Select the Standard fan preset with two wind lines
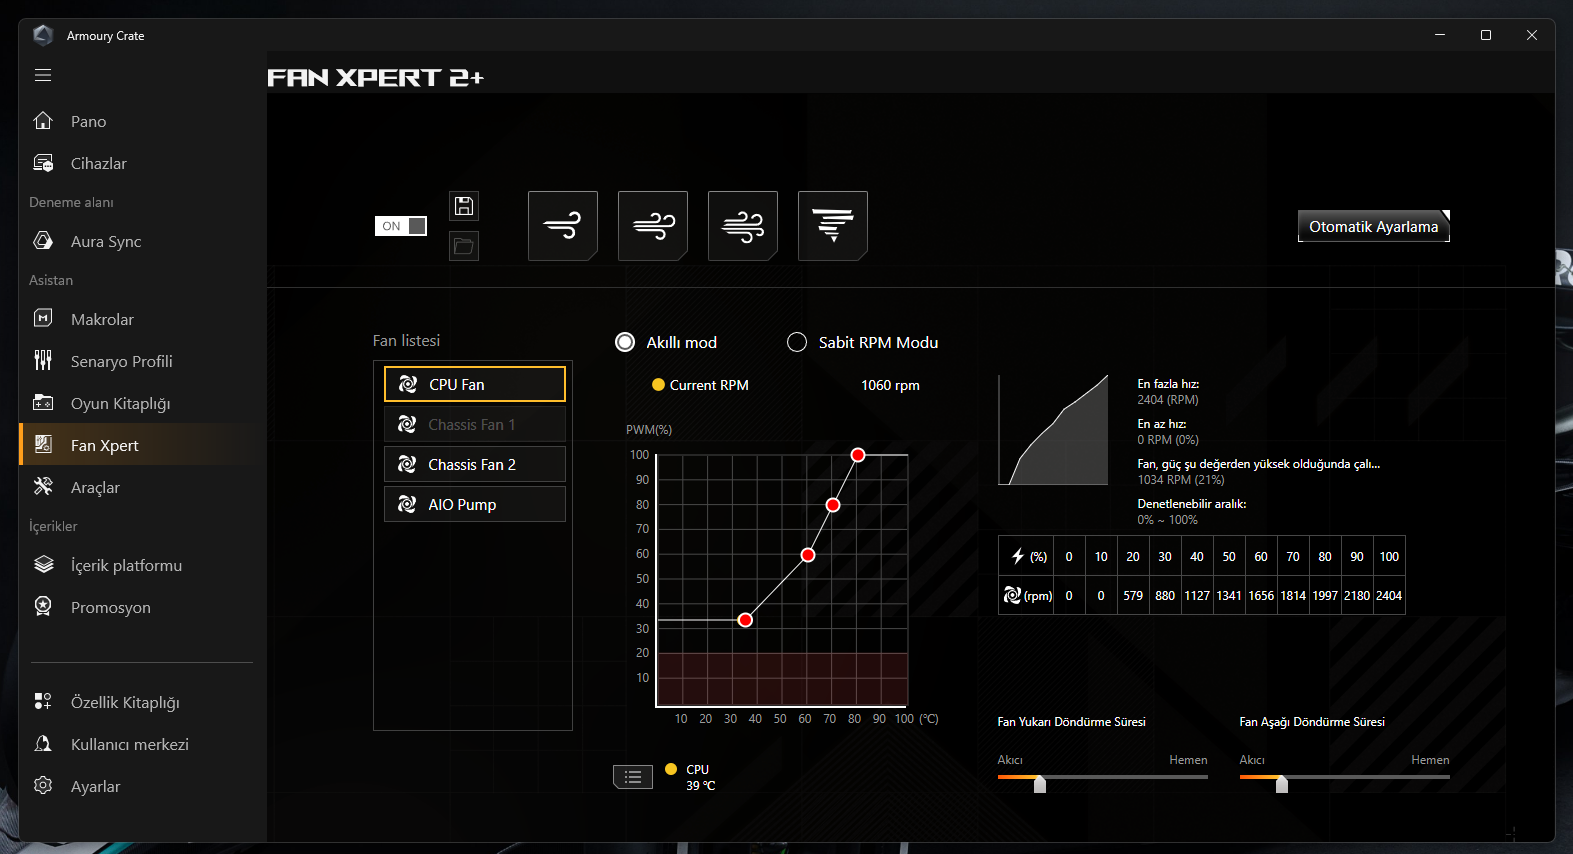 tap(653, 226)
